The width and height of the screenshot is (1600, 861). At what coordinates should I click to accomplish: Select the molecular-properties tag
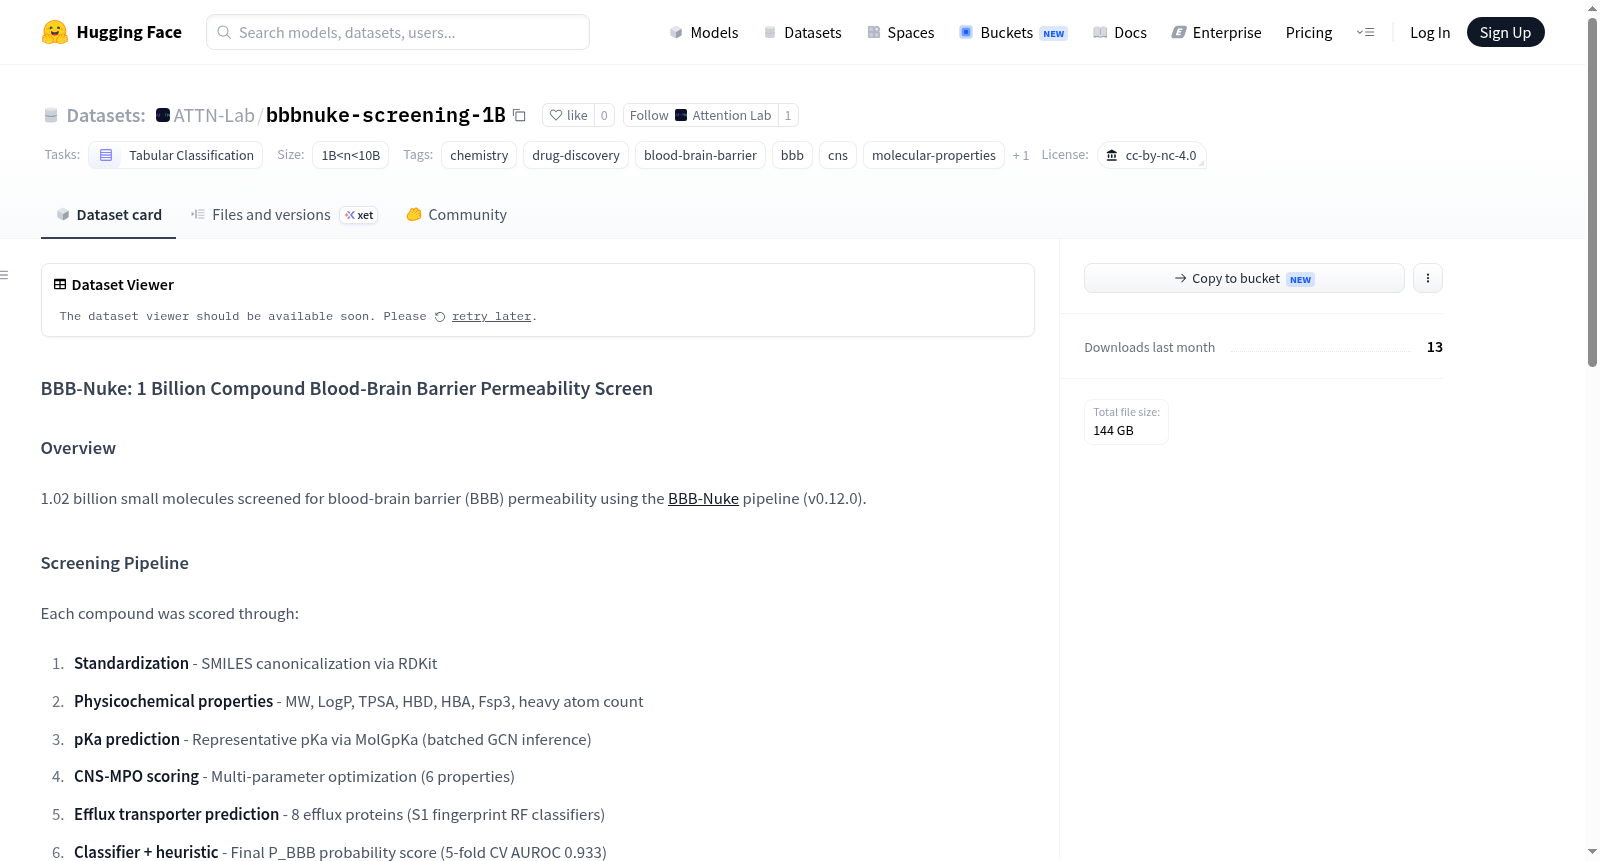click(934, 155)
